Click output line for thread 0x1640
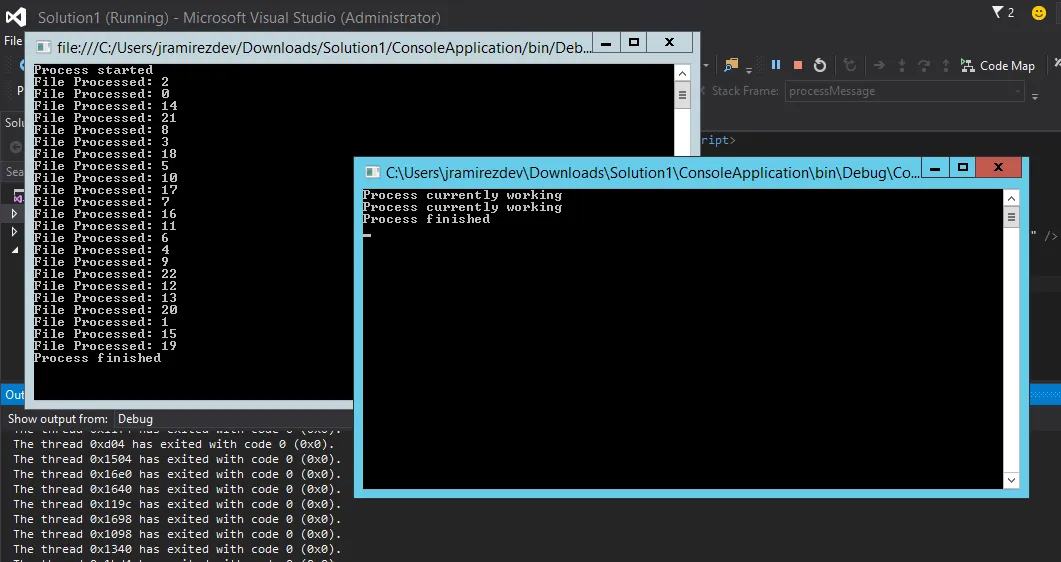This screenshot has width=1061, height=562. click(177, 489)
